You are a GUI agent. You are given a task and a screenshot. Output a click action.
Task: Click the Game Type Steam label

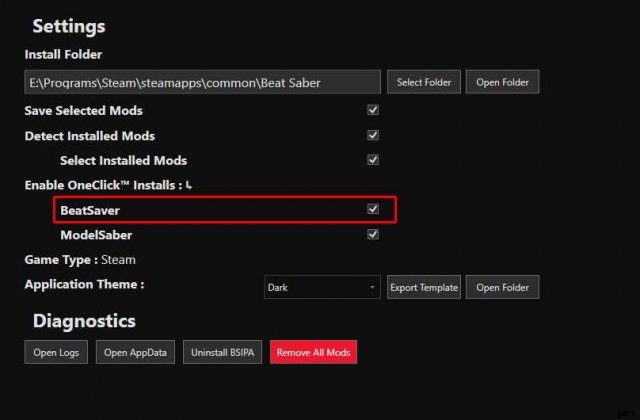(x=80, y=260)
